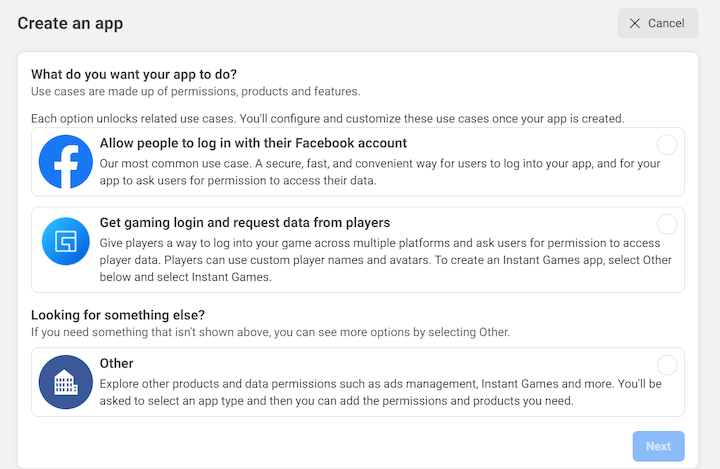The image size is (720, 469).
Task: Click the 'Use cases are made up' subtitle
Action: [x=195, y=91]
